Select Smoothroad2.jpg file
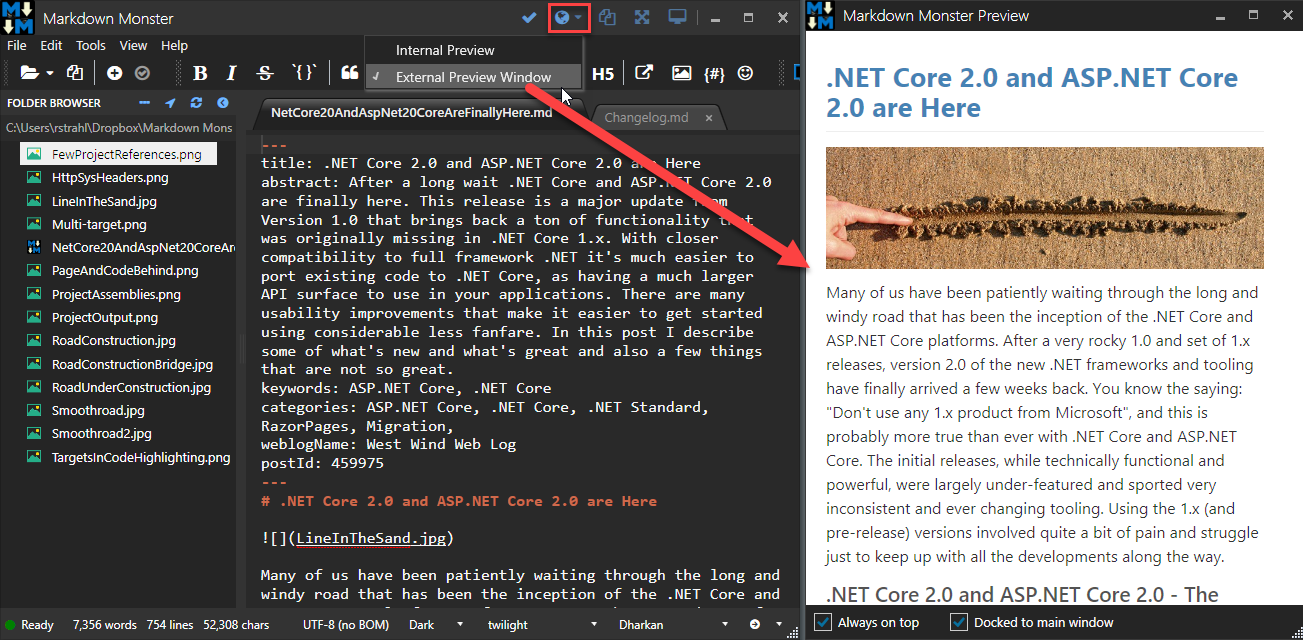 [x=101, y=434]
